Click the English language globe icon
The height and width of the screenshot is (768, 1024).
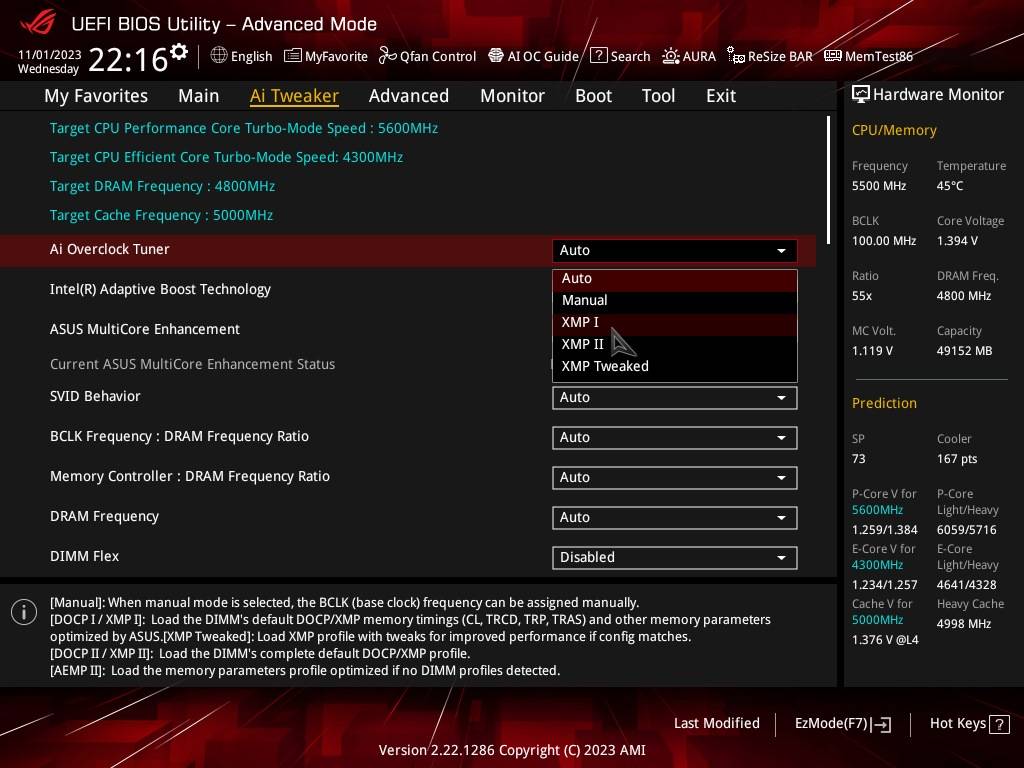(219, 56)
